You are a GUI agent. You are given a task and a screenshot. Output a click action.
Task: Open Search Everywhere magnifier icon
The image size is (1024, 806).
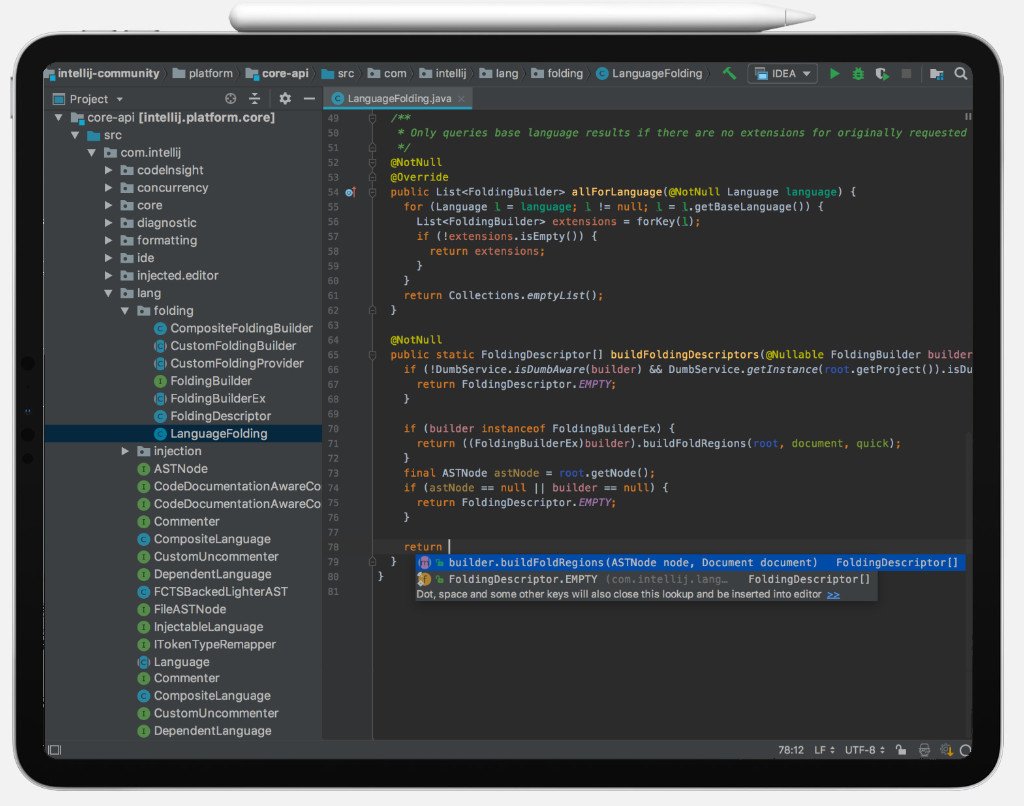(960, 74)
